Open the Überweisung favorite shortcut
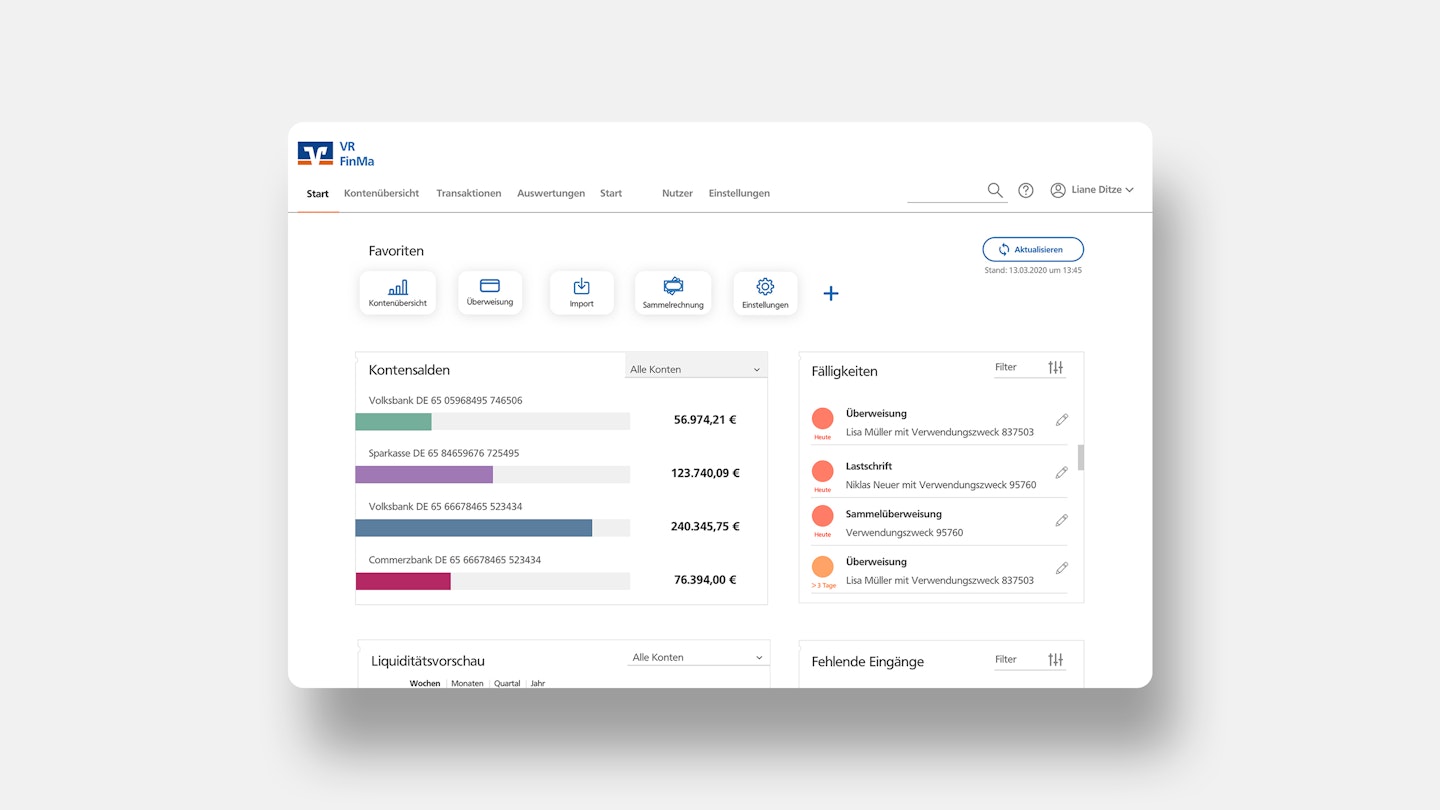Image resolution: width=1440 pixels, height=810 pixels. pyautogui.click(x=490, y=292)
